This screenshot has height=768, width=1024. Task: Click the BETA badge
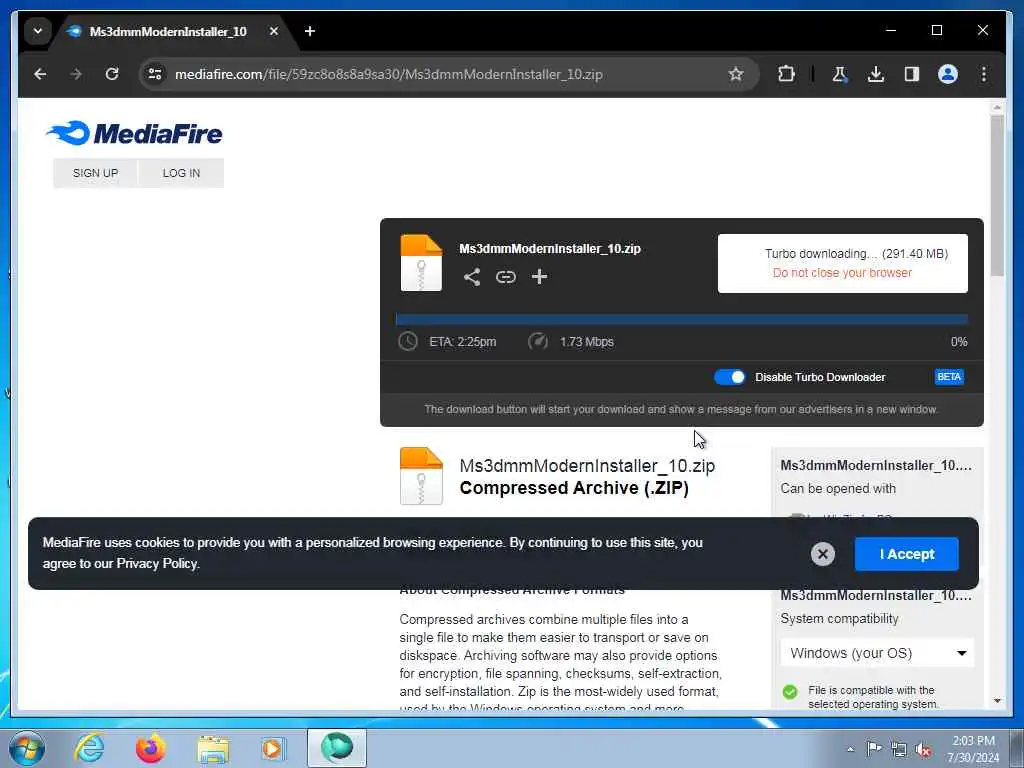coord(949,377)
